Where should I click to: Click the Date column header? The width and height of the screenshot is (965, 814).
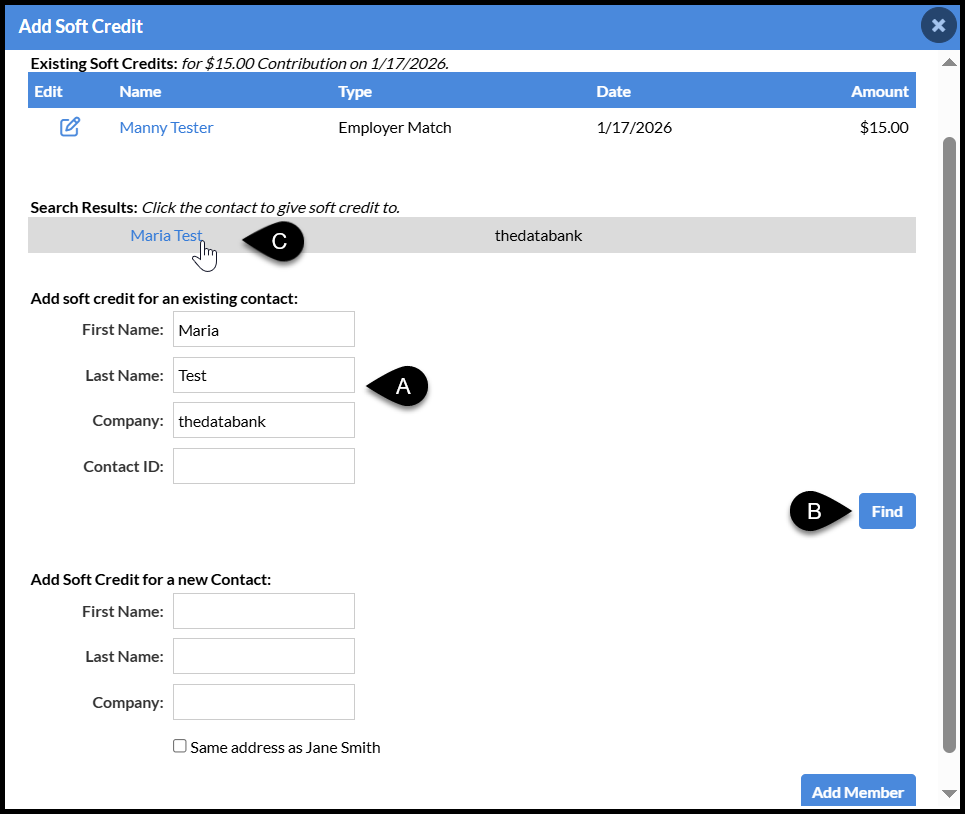click(614, 92)
